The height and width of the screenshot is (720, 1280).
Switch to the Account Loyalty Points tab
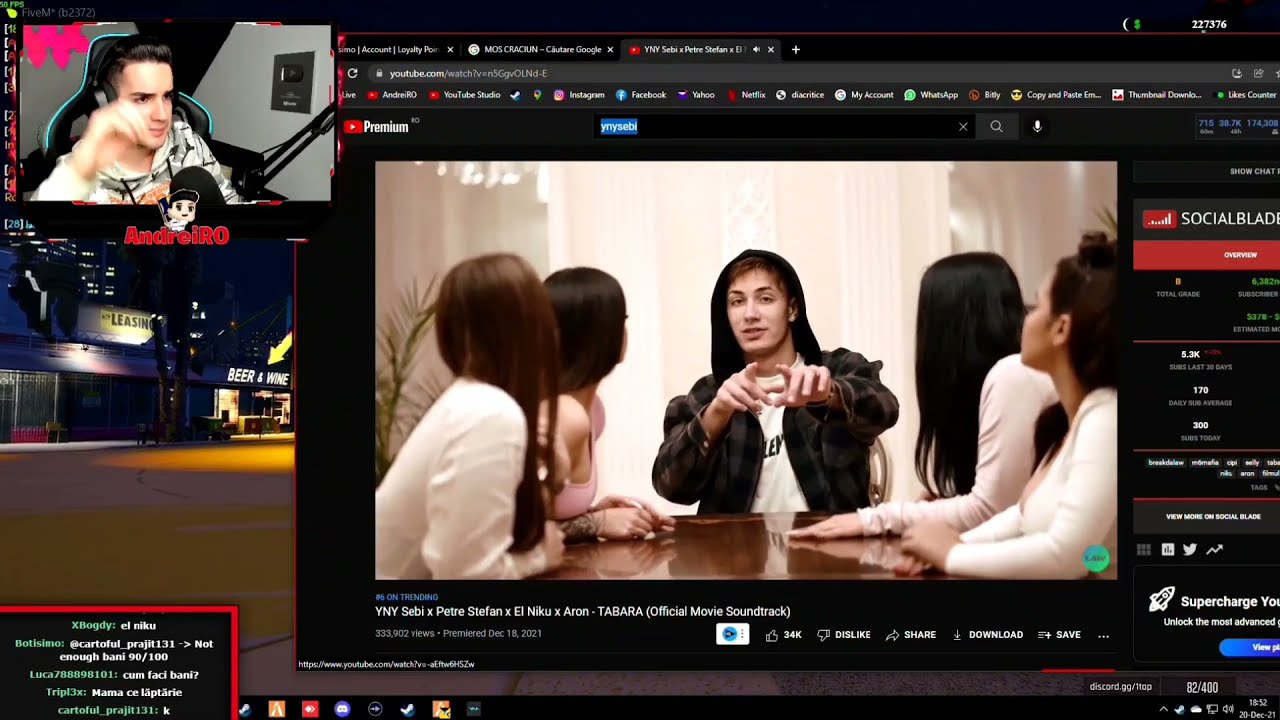[397, 49]
